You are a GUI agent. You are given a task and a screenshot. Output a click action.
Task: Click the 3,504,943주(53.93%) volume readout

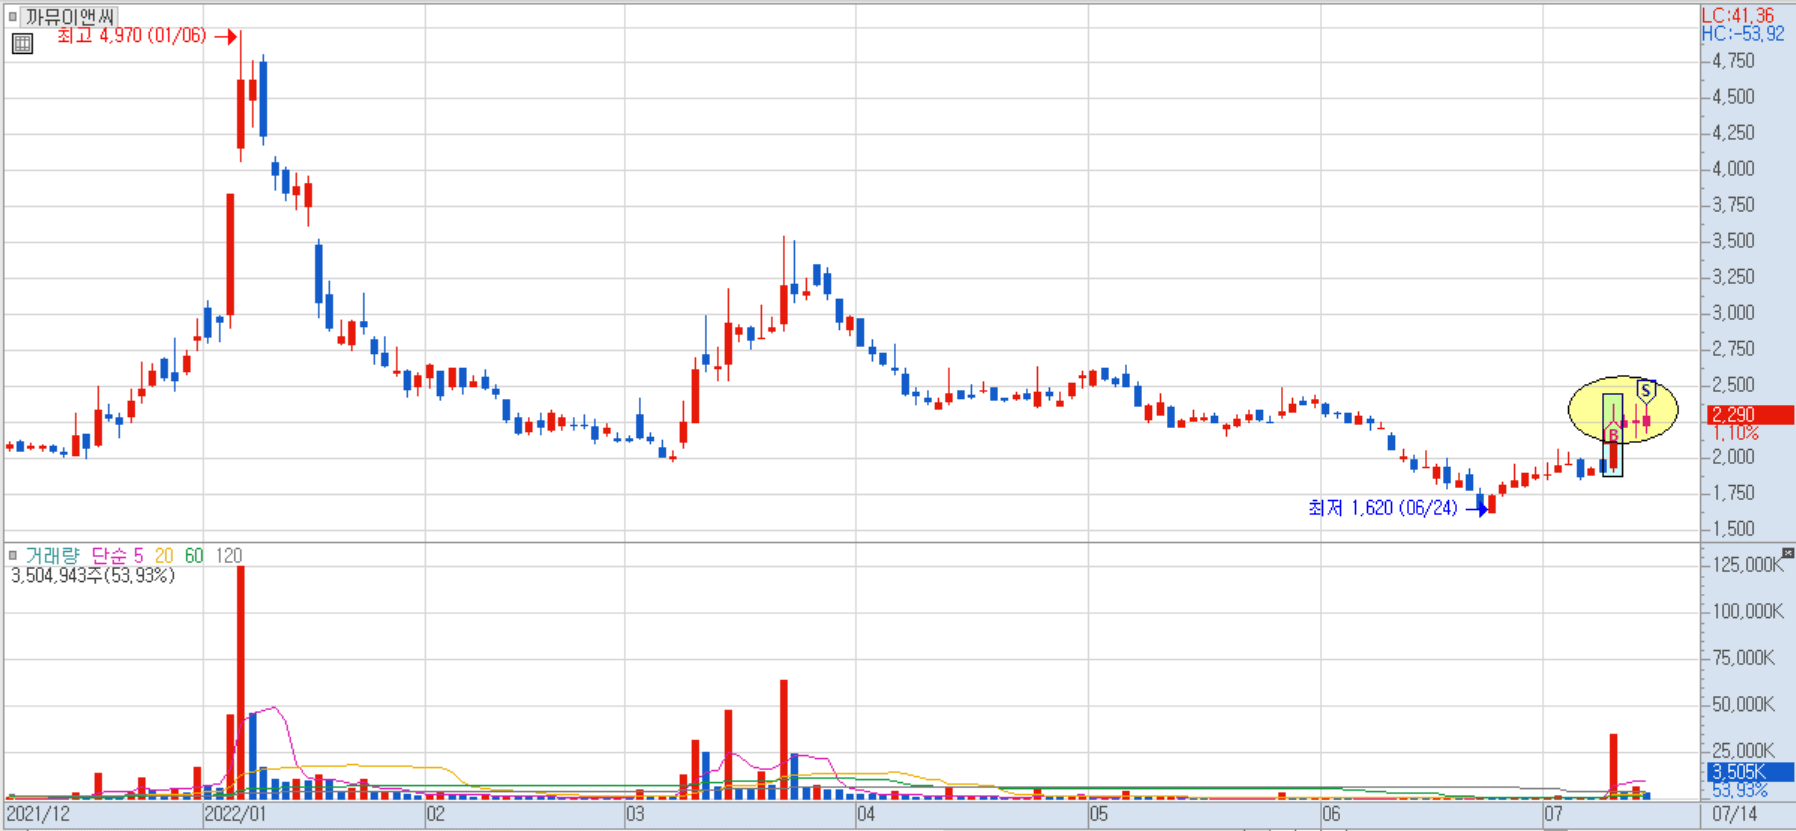[93, 576]
